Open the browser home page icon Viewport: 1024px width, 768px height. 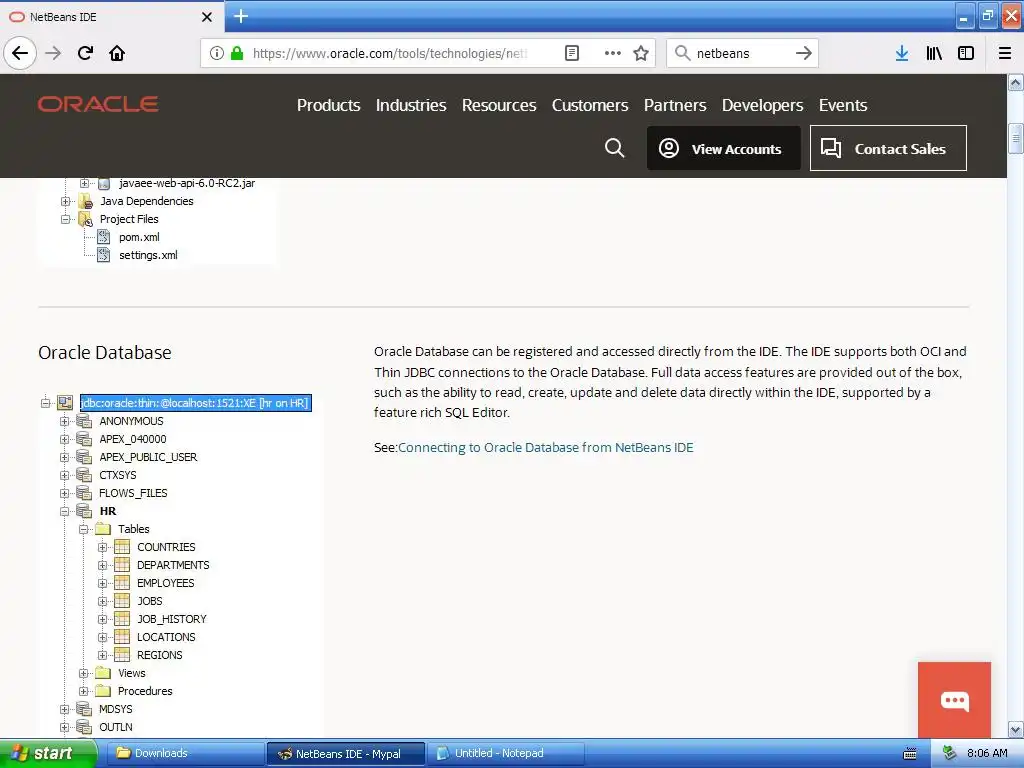(117, 53)
